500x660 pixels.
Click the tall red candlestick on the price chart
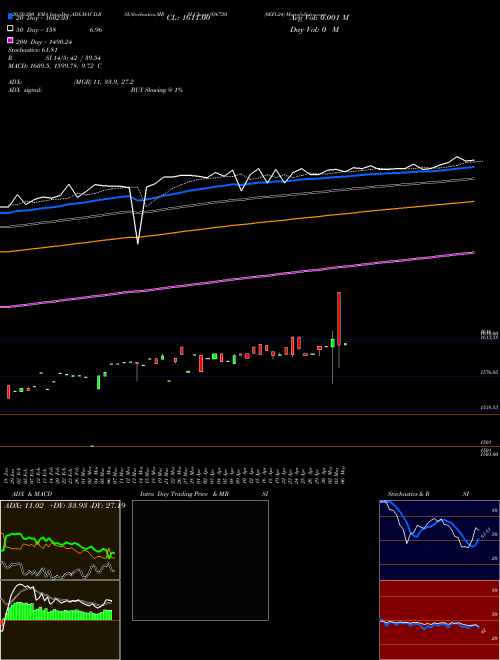[339, 319]
